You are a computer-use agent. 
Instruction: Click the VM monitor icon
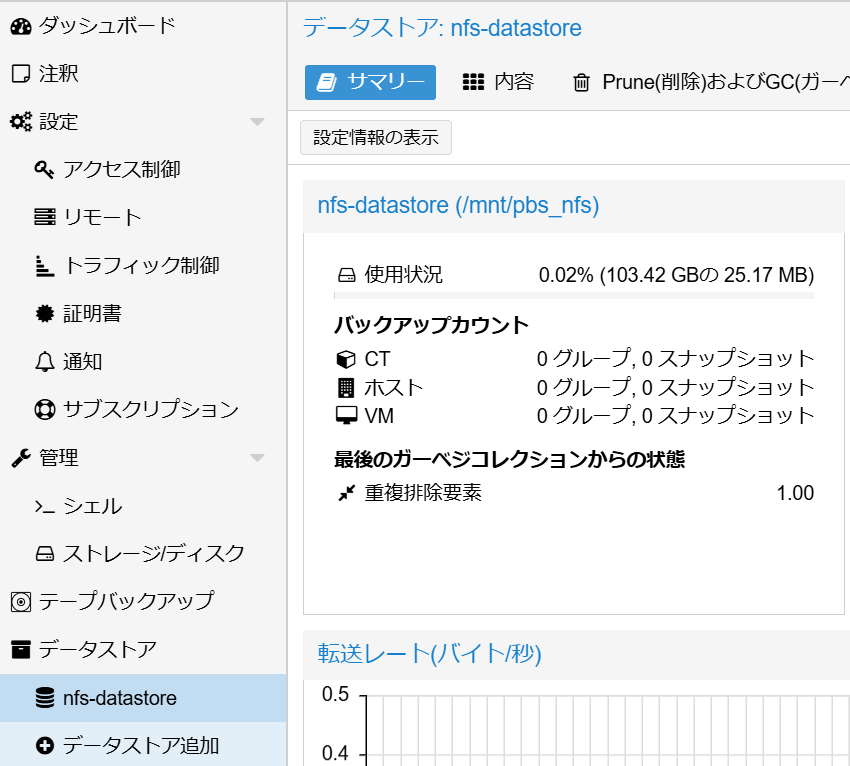click(x=346, y=416)
